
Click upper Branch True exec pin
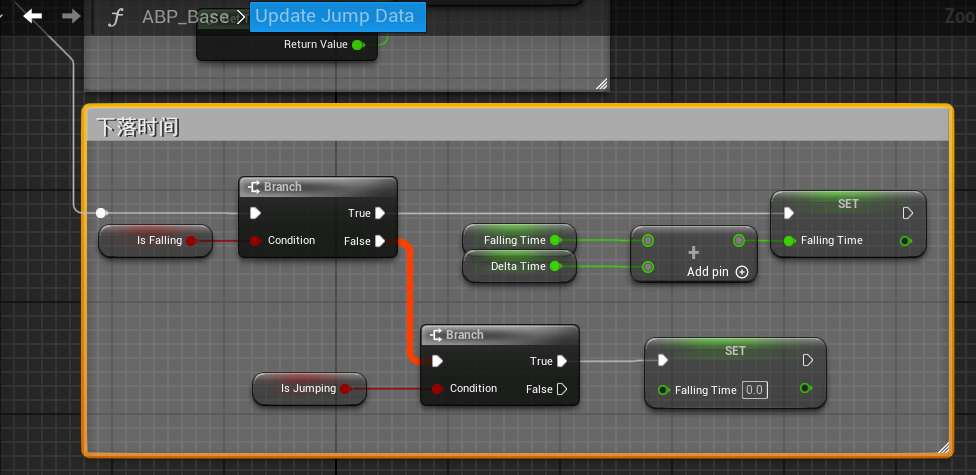[380, 214]
